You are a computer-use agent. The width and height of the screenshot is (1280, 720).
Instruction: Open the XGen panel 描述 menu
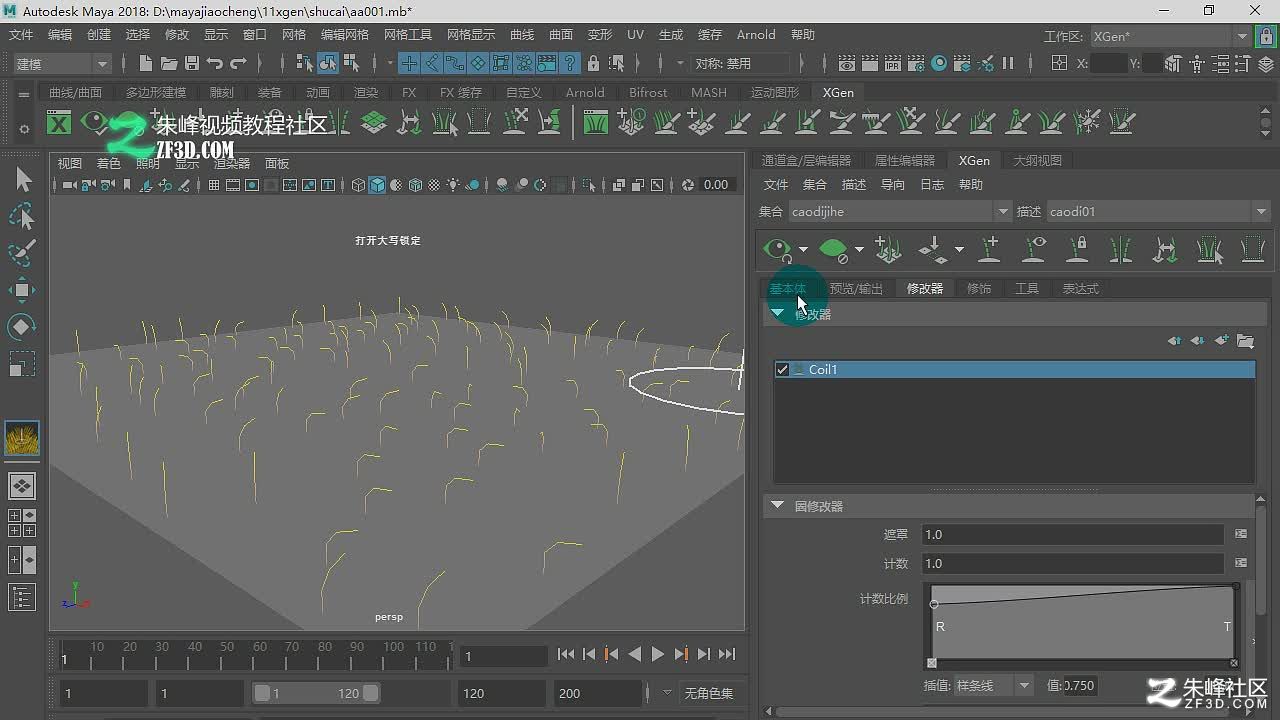coord(854,185)
